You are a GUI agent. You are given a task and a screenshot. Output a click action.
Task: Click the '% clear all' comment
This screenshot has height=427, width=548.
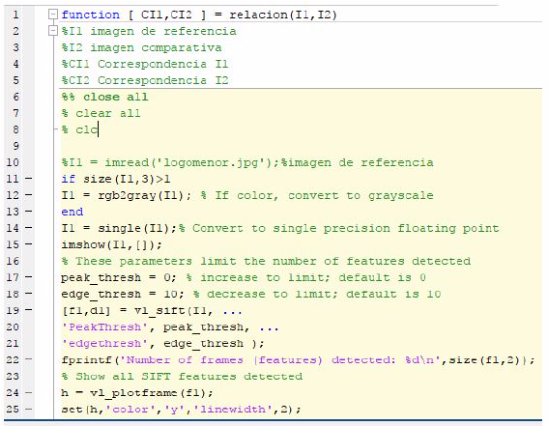[101, 113]
